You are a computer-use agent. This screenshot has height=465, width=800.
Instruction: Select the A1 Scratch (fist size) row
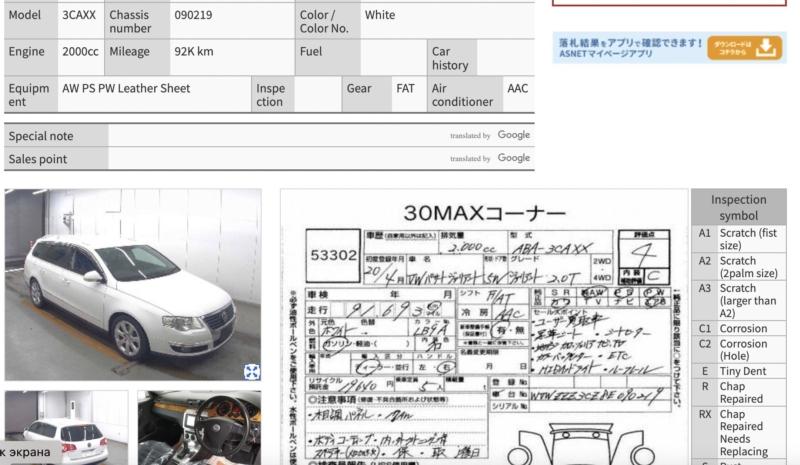tap(739, 239)
